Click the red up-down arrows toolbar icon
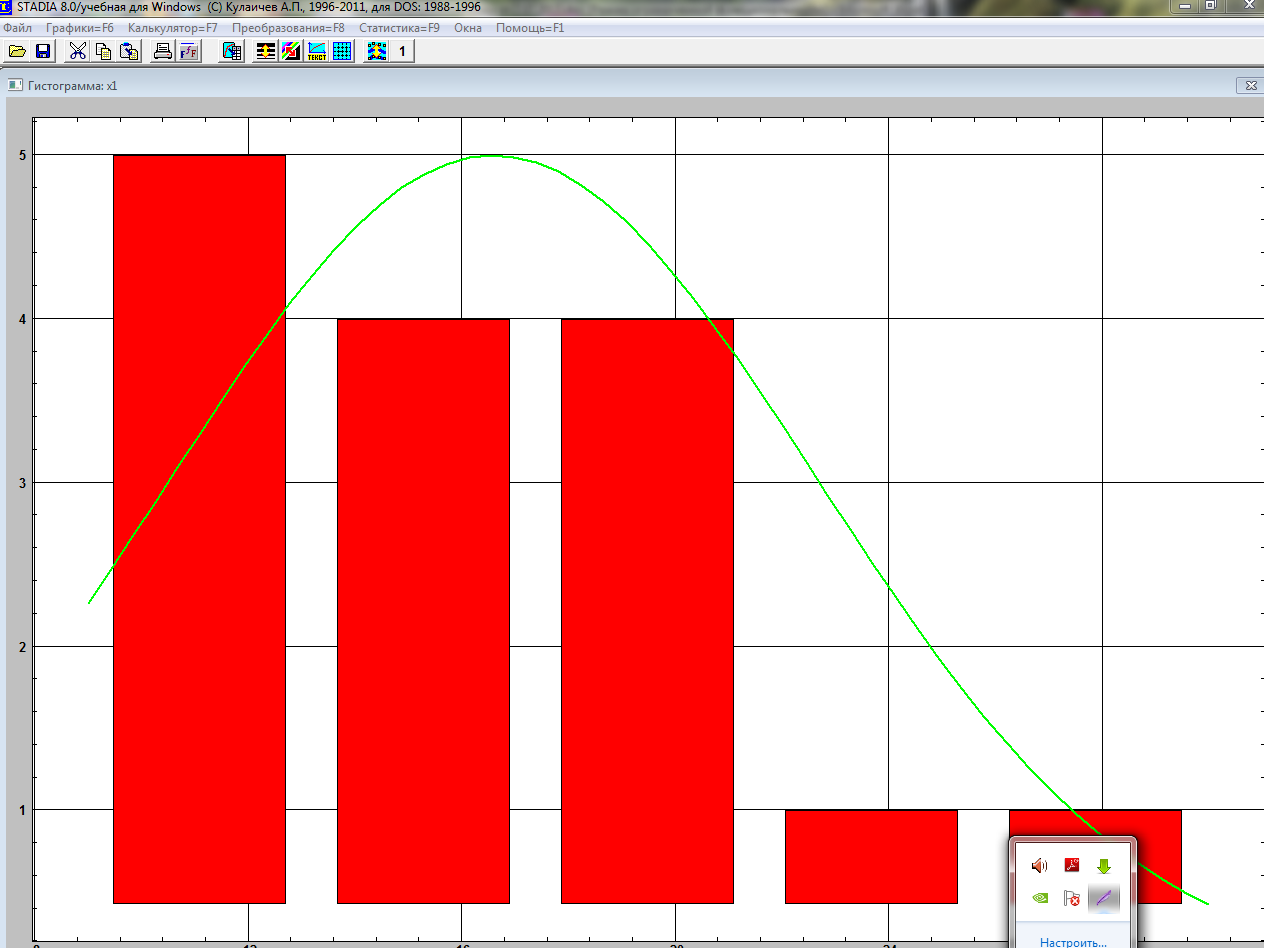Viewport: 1264px width, 948px height. pos(266,51)
